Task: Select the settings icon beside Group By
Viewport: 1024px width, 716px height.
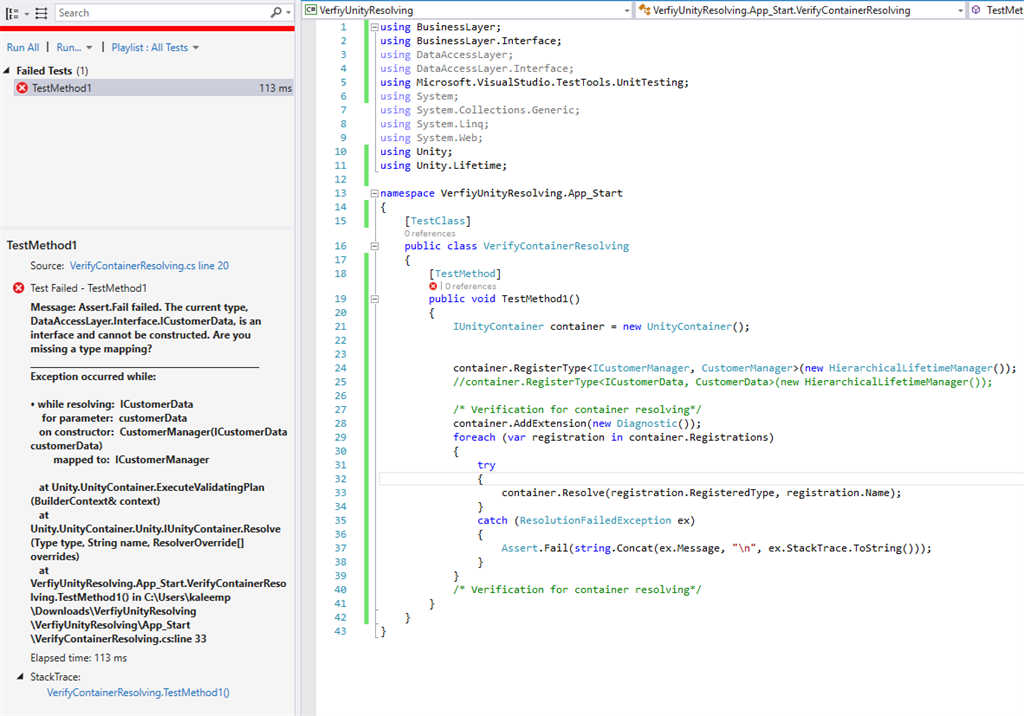Action: click(x=41, y=12)
